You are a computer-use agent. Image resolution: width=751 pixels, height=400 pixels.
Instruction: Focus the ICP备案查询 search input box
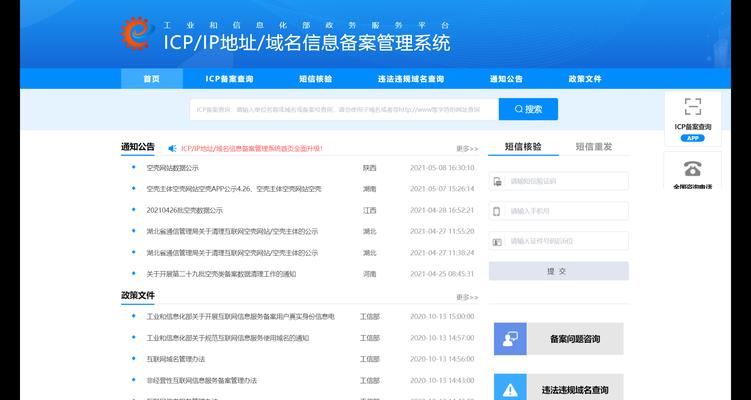coord(344,109)
